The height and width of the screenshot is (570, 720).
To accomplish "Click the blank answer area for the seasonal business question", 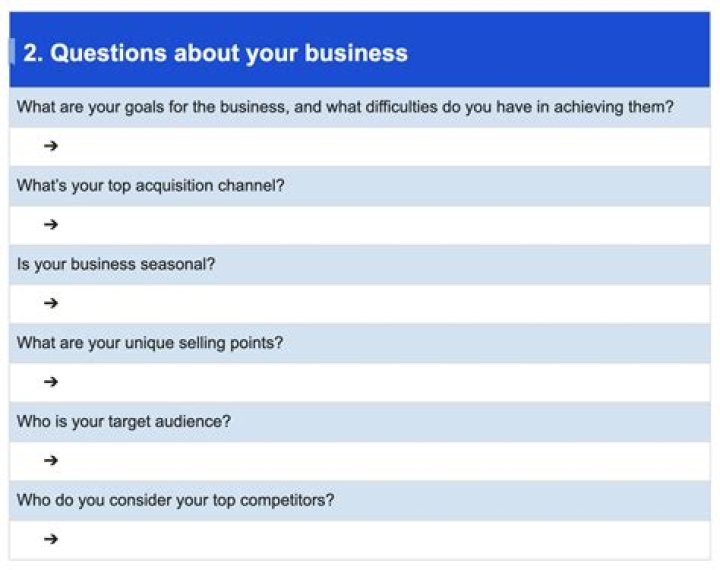I will coord(380,303).
